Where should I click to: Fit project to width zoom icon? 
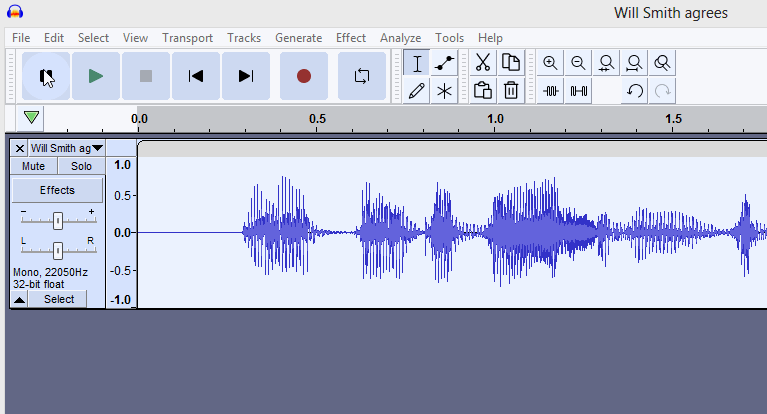634,63
